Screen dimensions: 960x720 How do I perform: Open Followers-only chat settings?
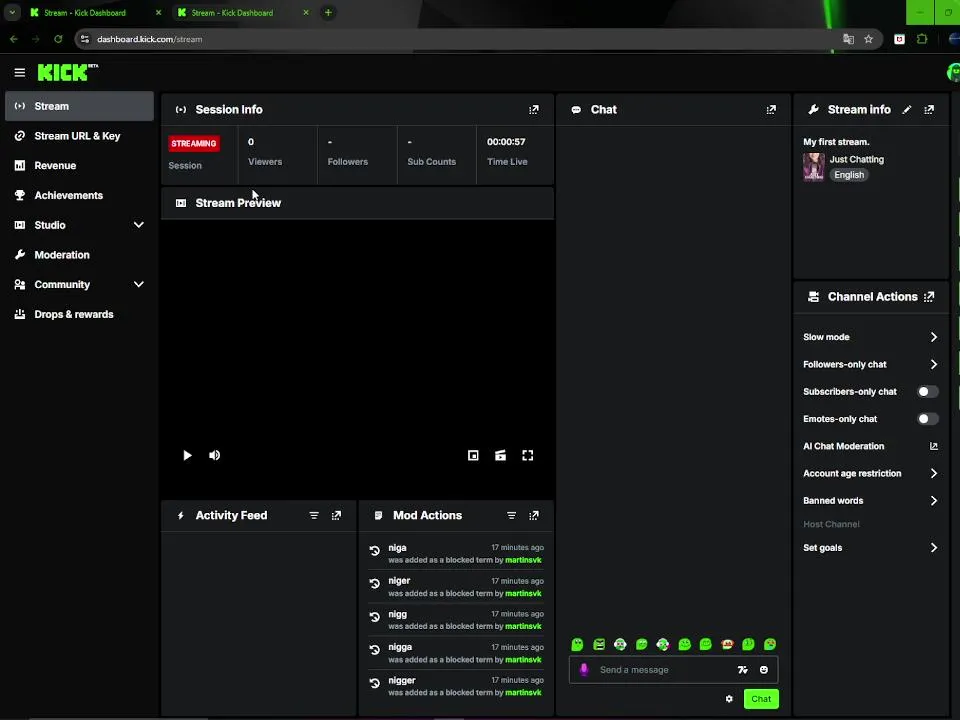[870, 364]
